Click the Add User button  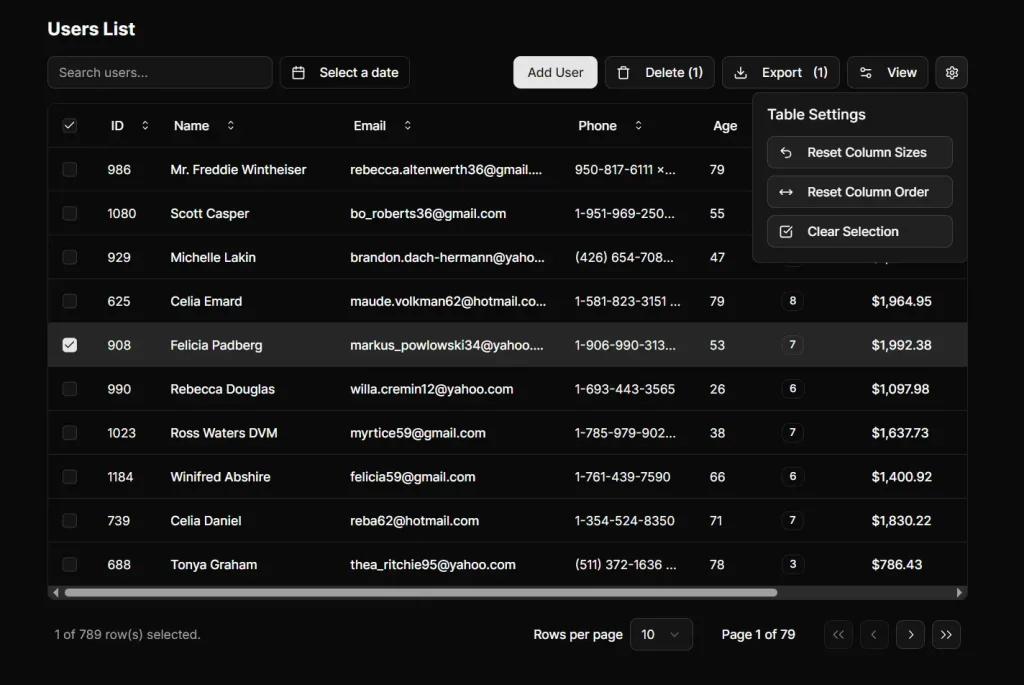coord(555,72)
